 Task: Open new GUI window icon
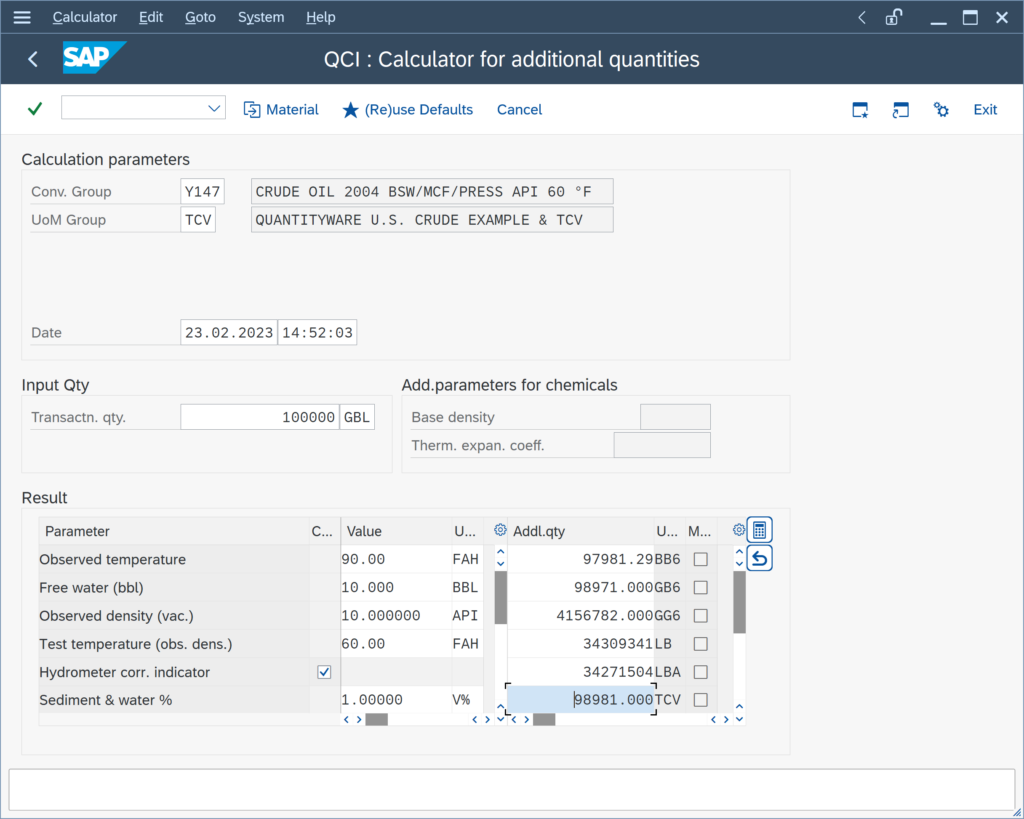click(x=860, y=110)
